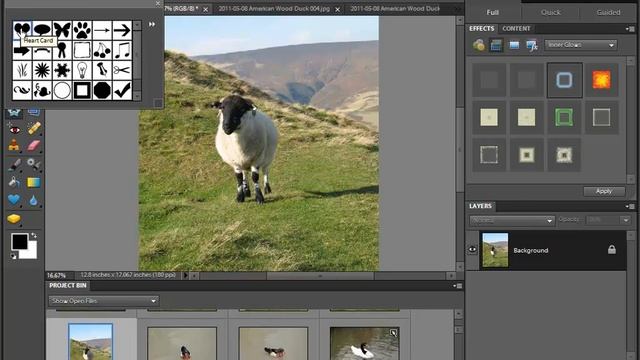Expand shape picker options double arrow

click(x=152, y=24)
